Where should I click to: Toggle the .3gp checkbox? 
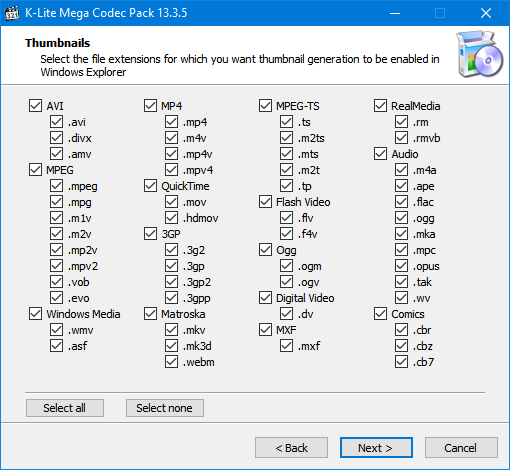171,266
